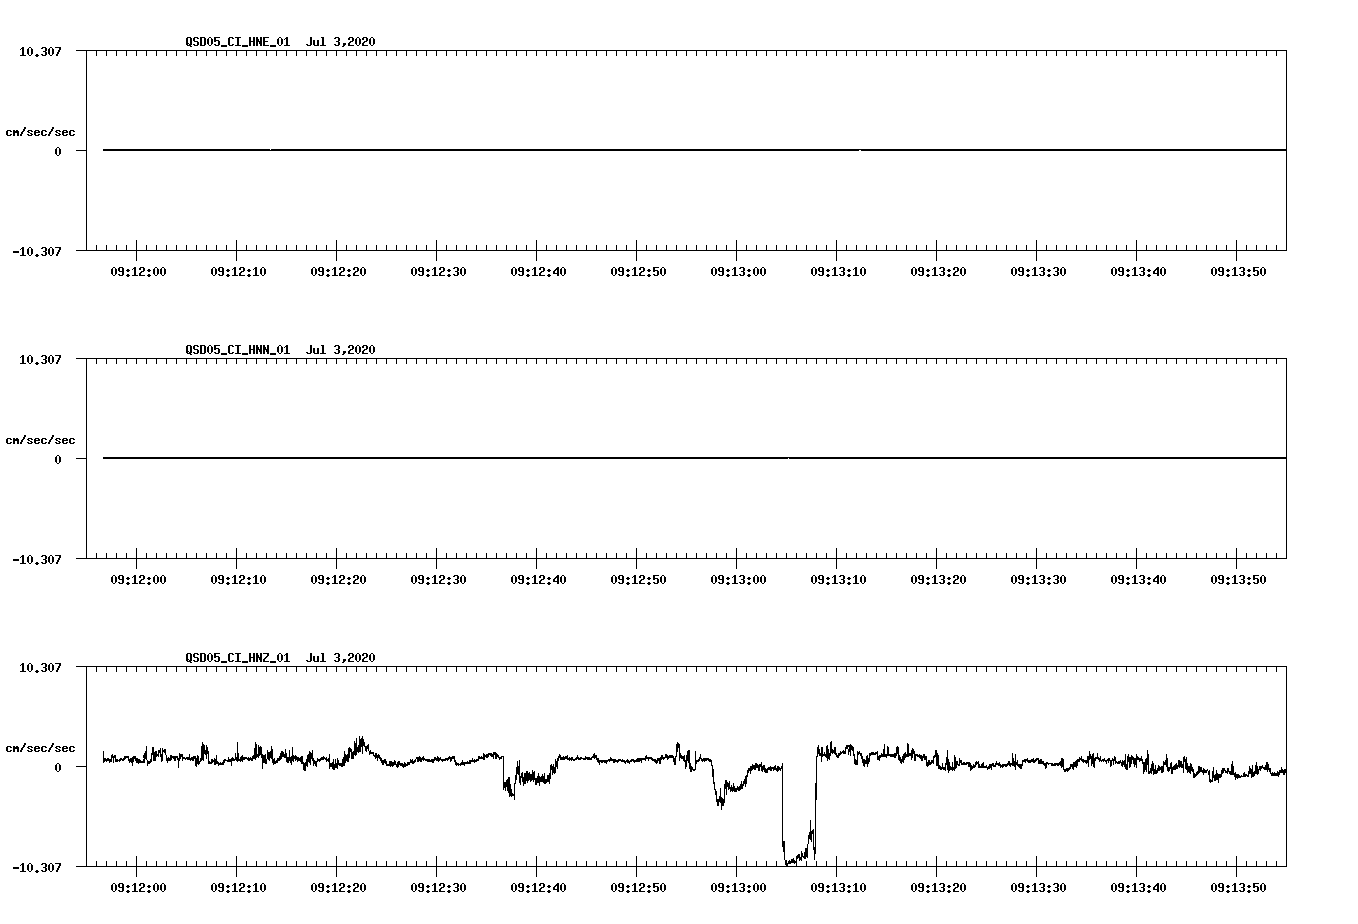Click the -10.307 lower limit on HNZ chart
The height and width of the screenshot is (924, 1358).
tap(37, 867)
